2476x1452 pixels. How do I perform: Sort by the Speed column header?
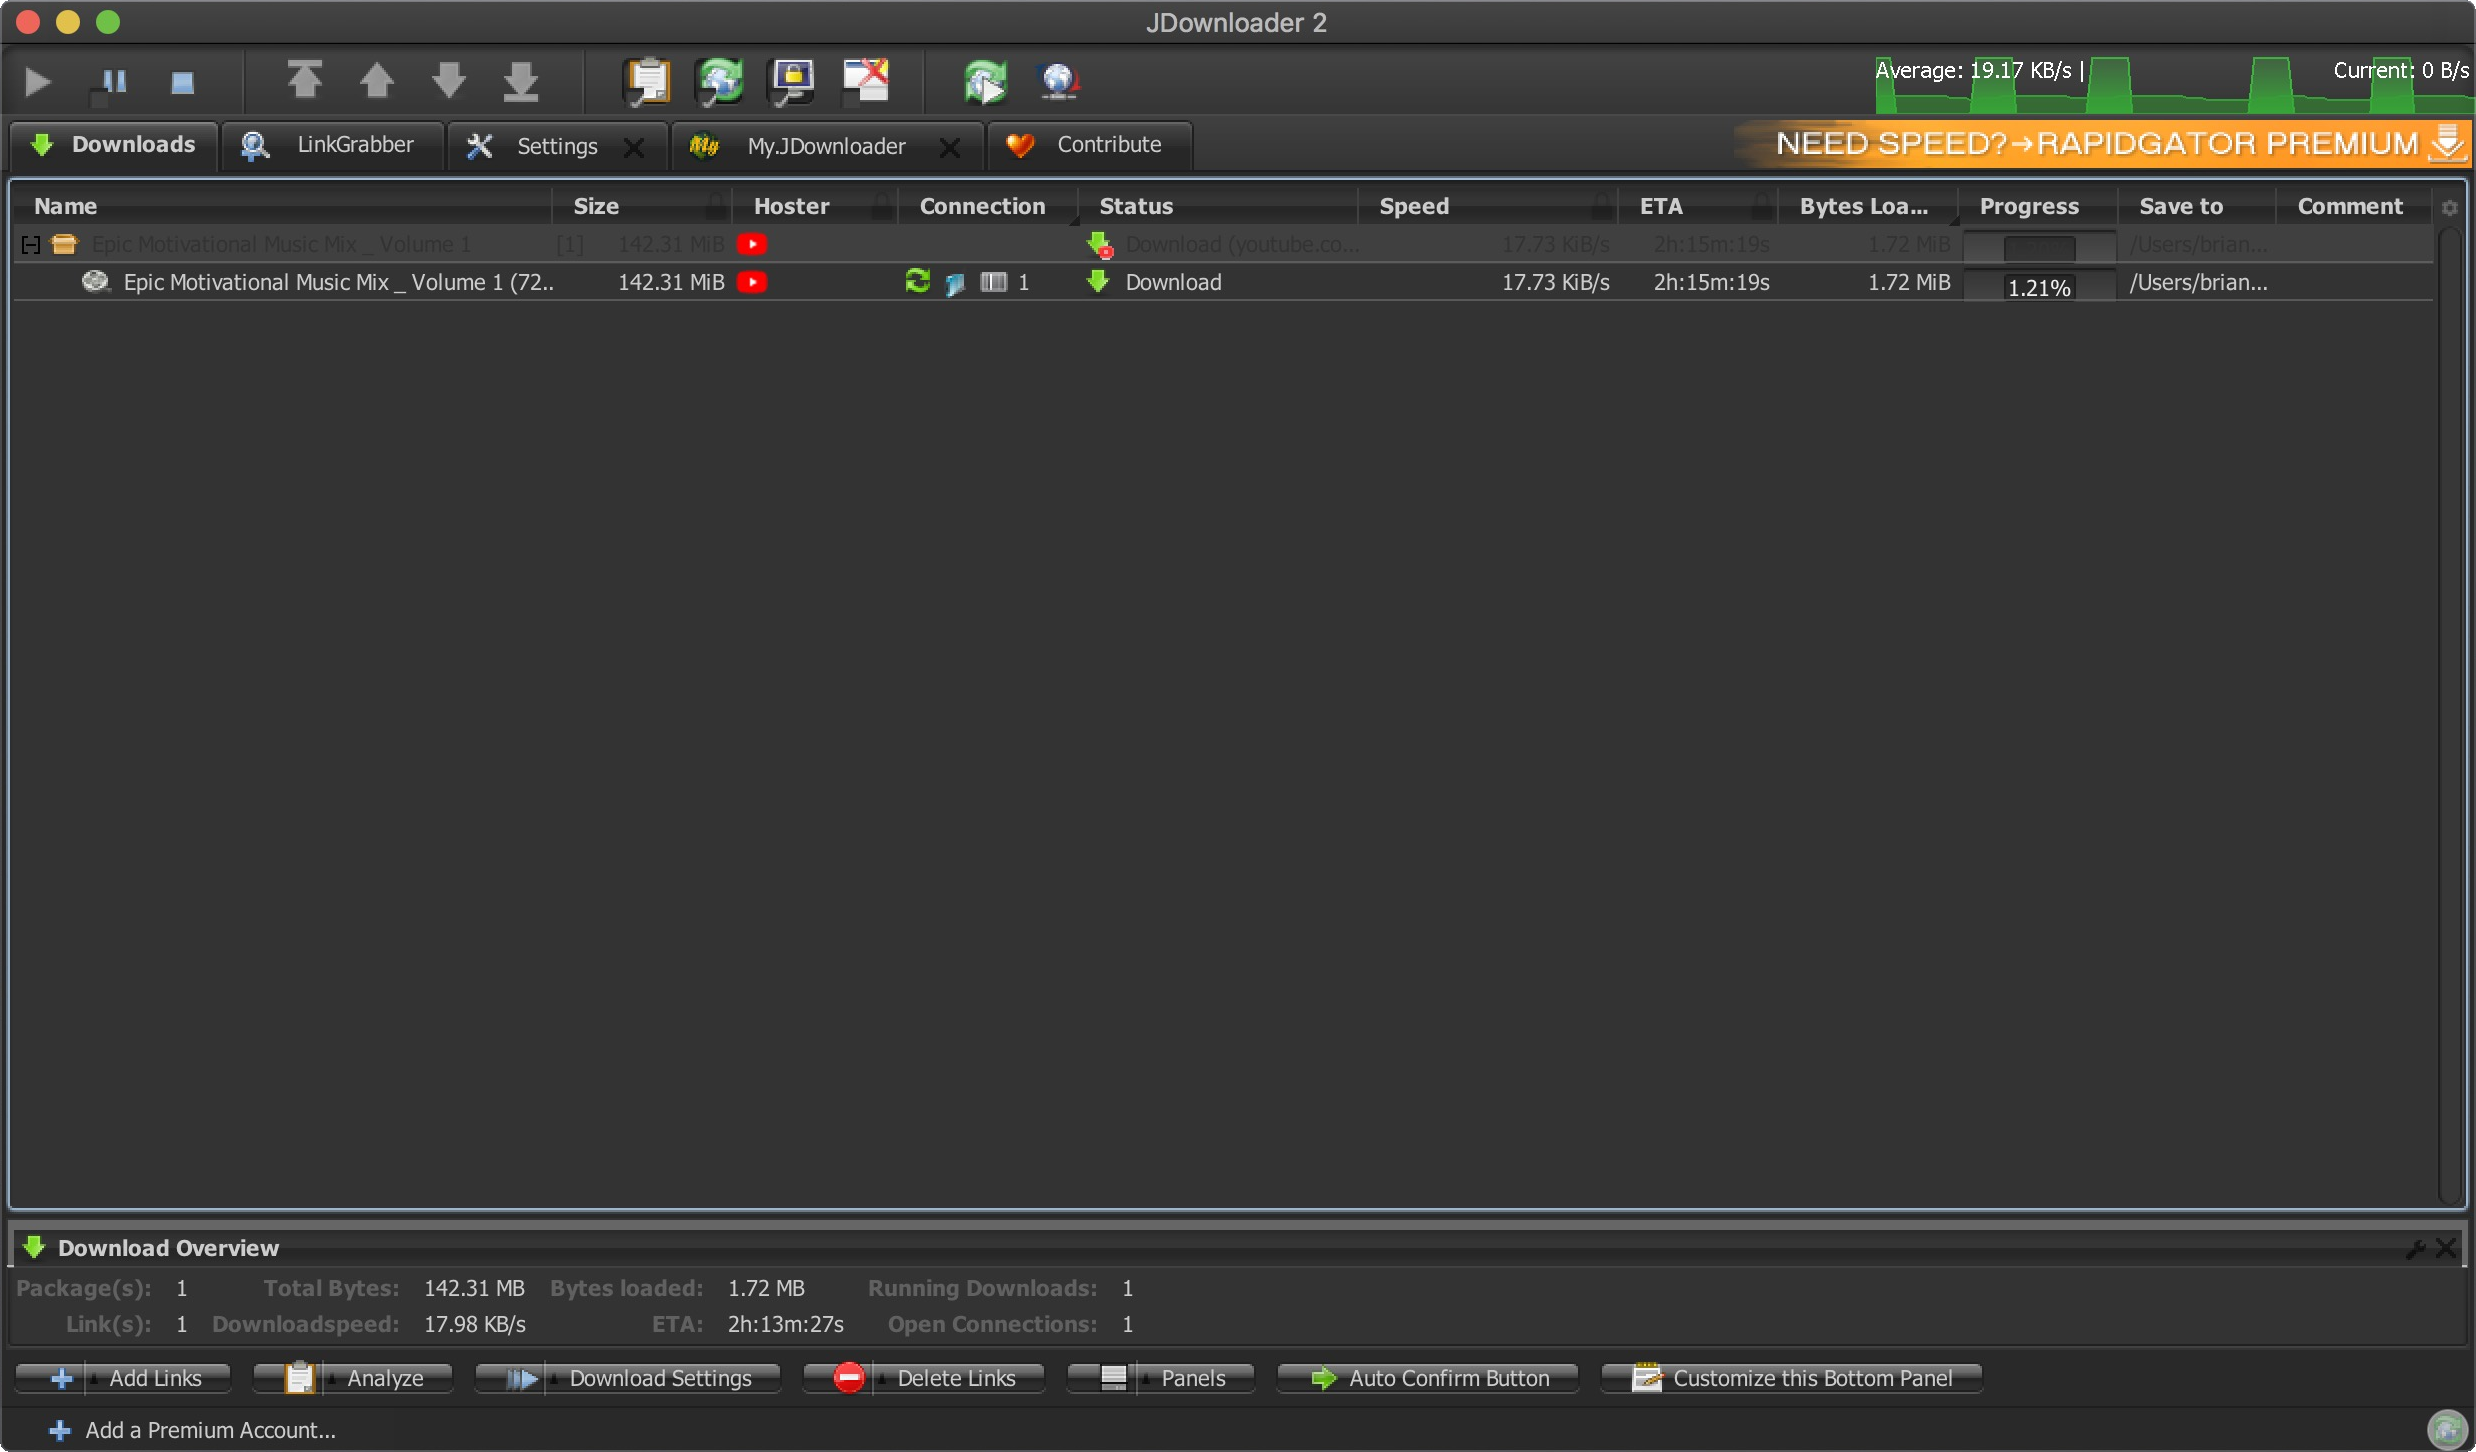click(x=1489, y=206)
